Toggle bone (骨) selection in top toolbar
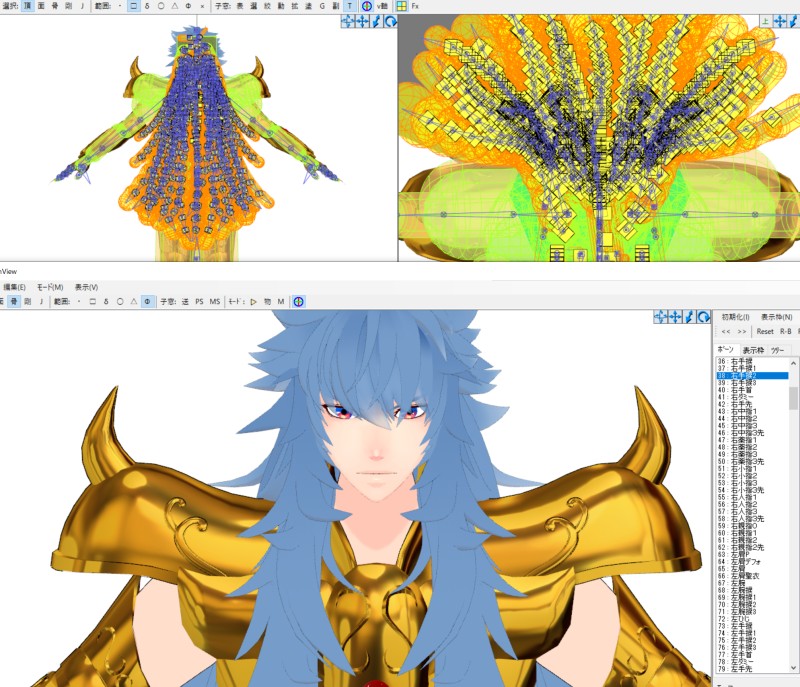 55,6
